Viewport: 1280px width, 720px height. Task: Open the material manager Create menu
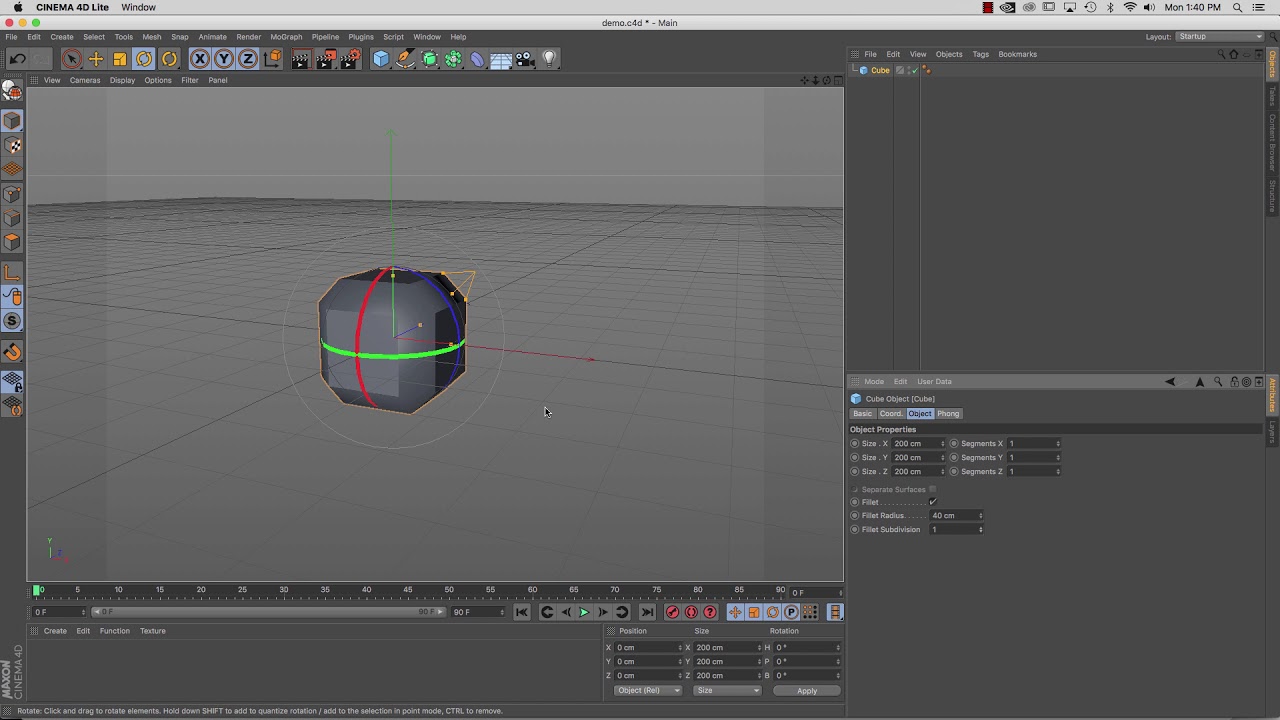pyautogui.click(x=55, y=631)
